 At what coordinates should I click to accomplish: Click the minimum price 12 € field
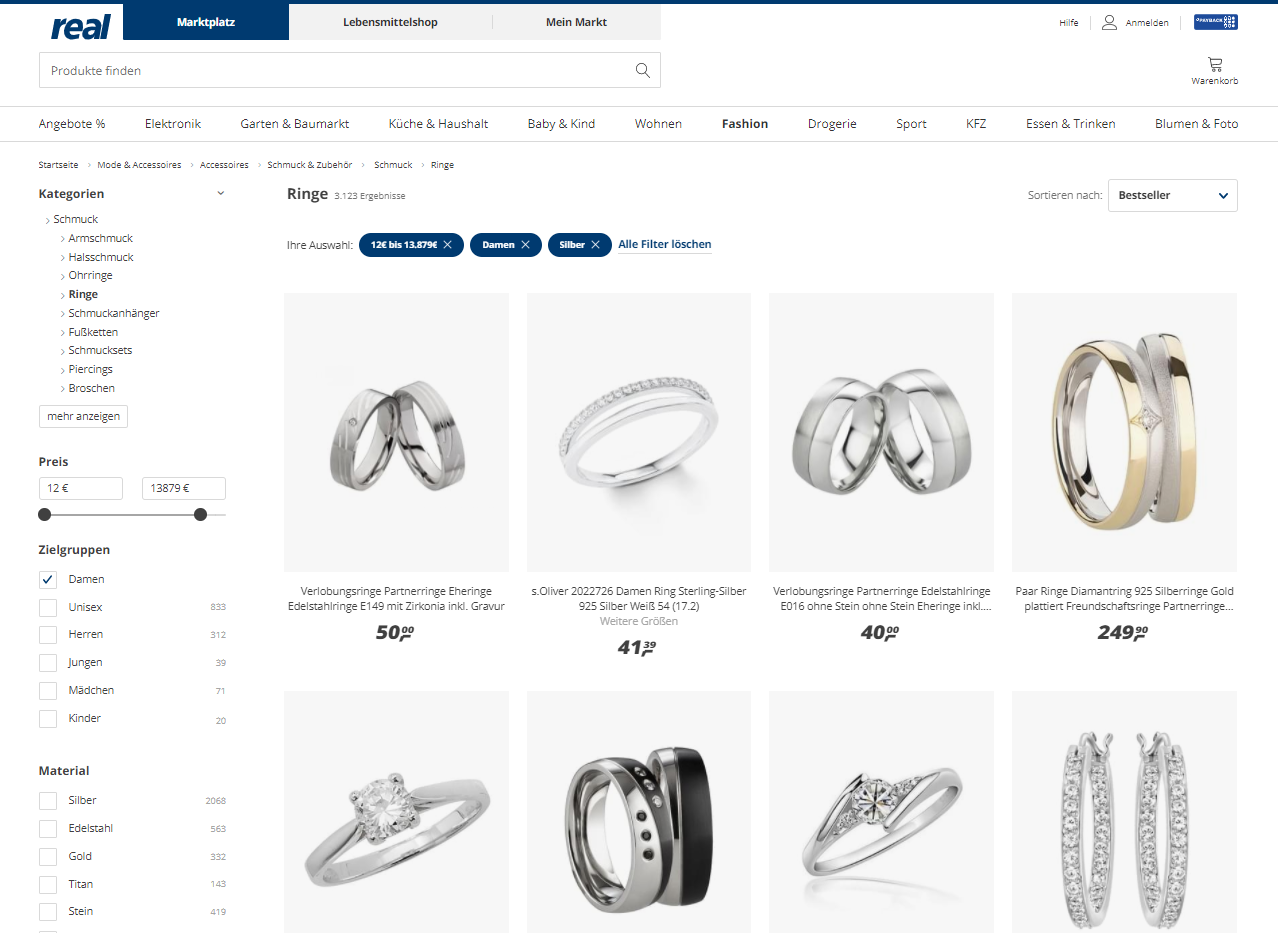coord(81,489)
